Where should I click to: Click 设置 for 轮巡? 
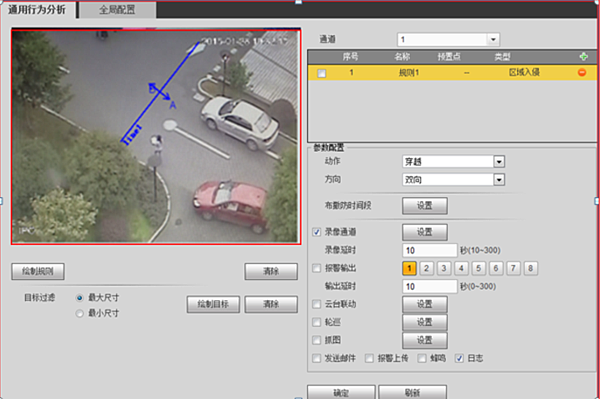click(x=425, y=322)
